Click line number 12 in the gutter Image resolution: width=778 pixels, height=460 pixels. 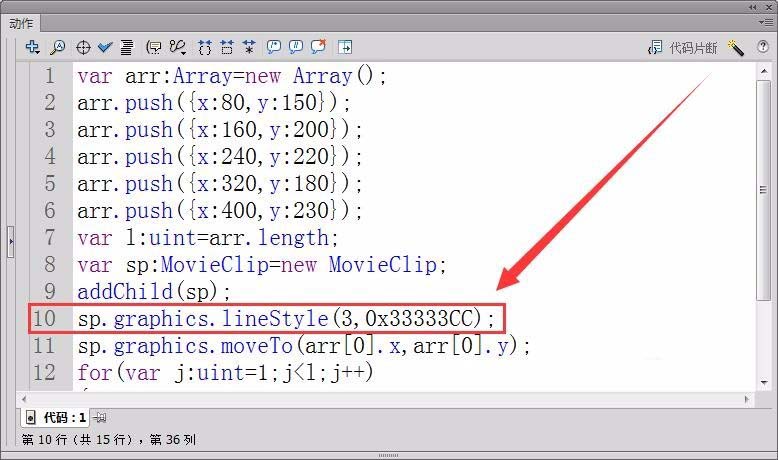pos(44,372)
